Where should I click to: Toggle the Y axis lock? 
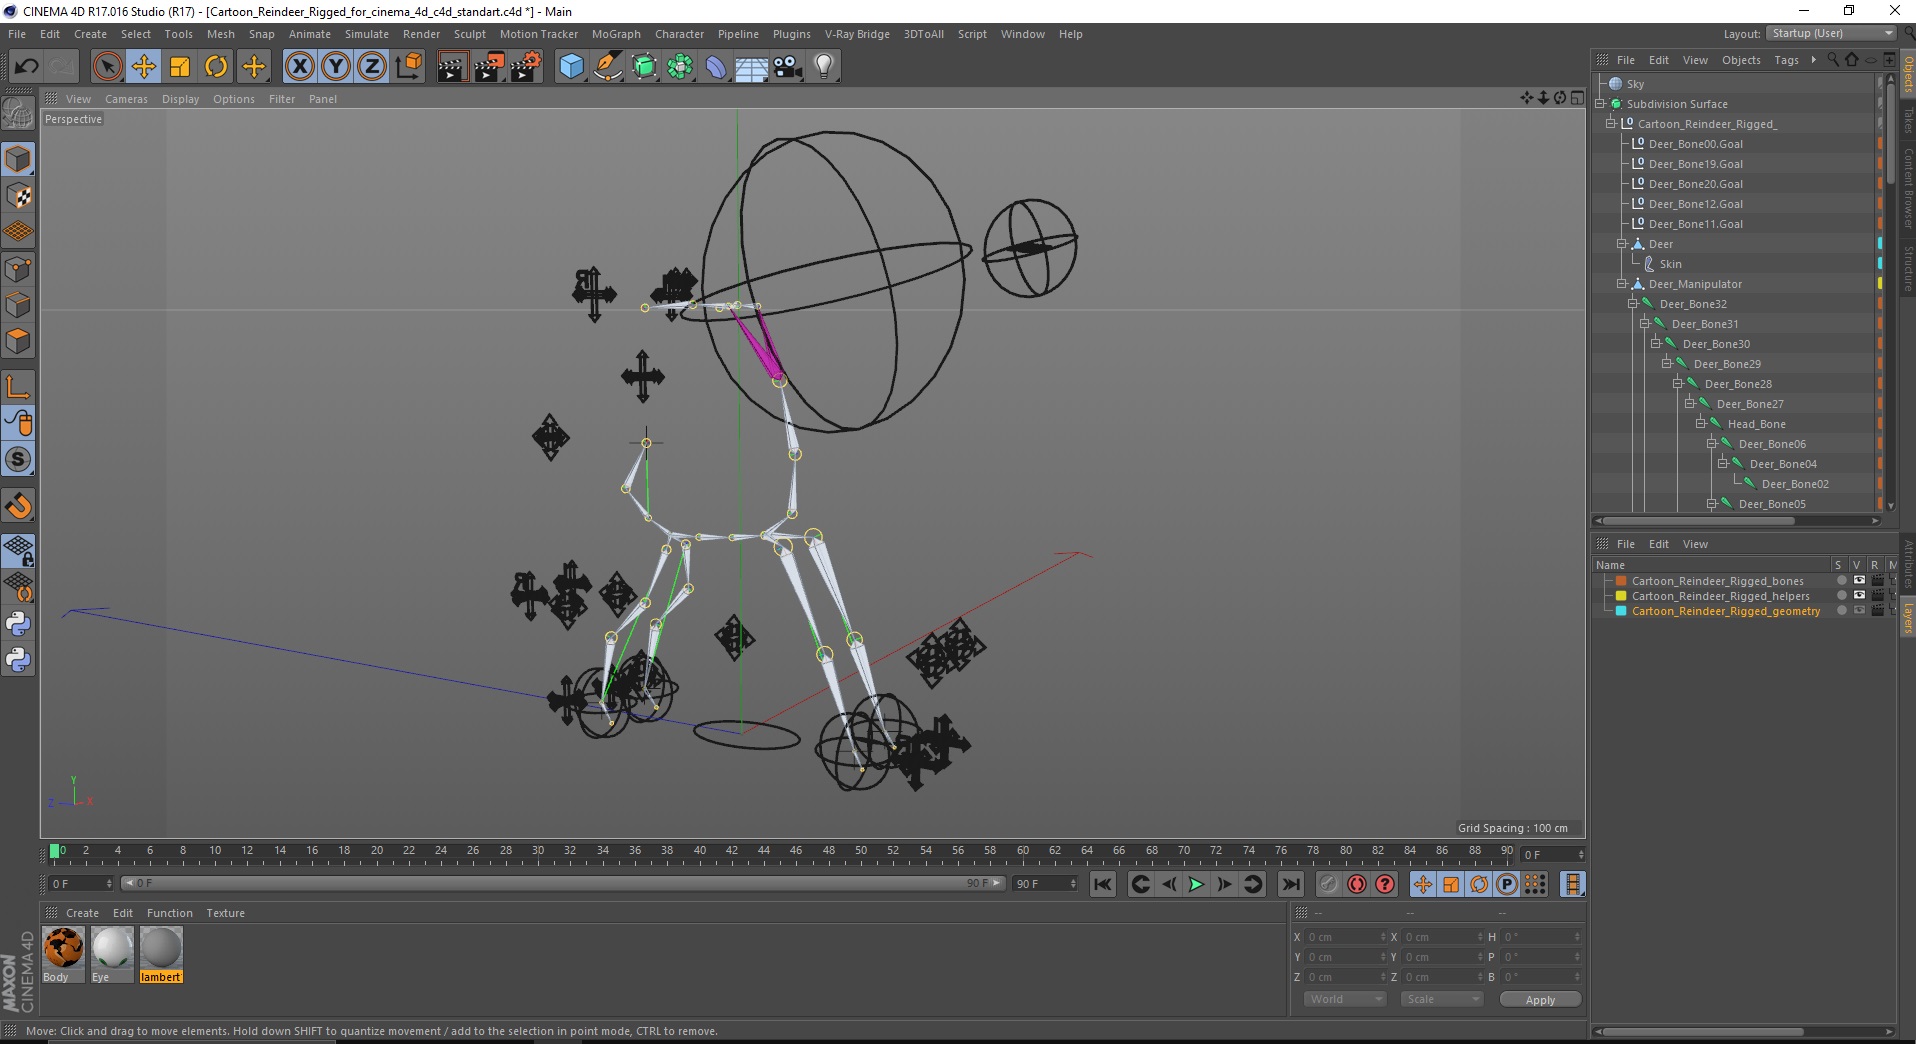[336, 67]
